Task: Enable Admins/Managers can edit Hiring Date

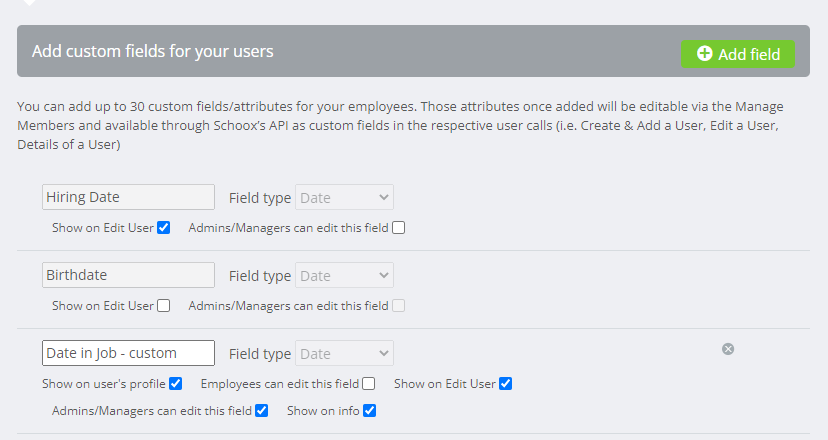Action: (x=399, y=228)
